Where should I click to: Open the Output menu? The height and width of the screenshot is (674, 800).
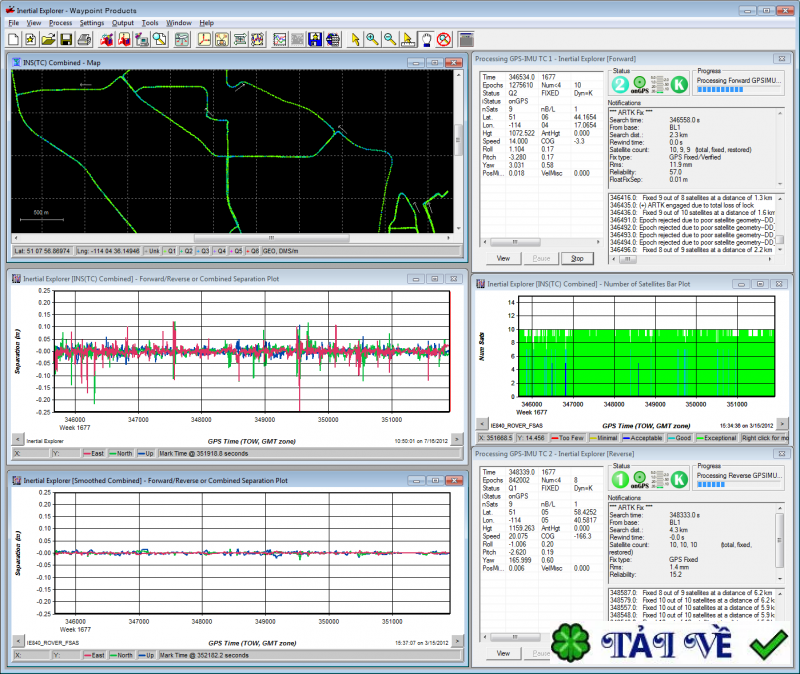pyautogui.click(x=123, y=22)
